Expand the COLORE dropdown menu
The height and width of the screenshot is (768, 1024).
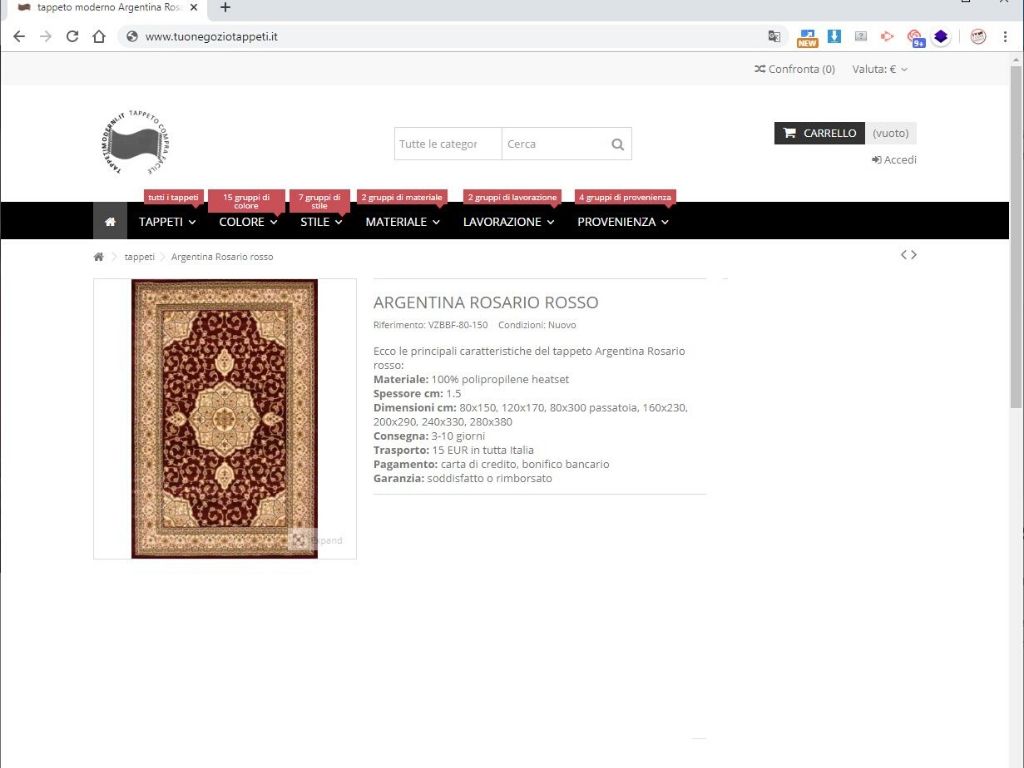(x=247, y=222)
